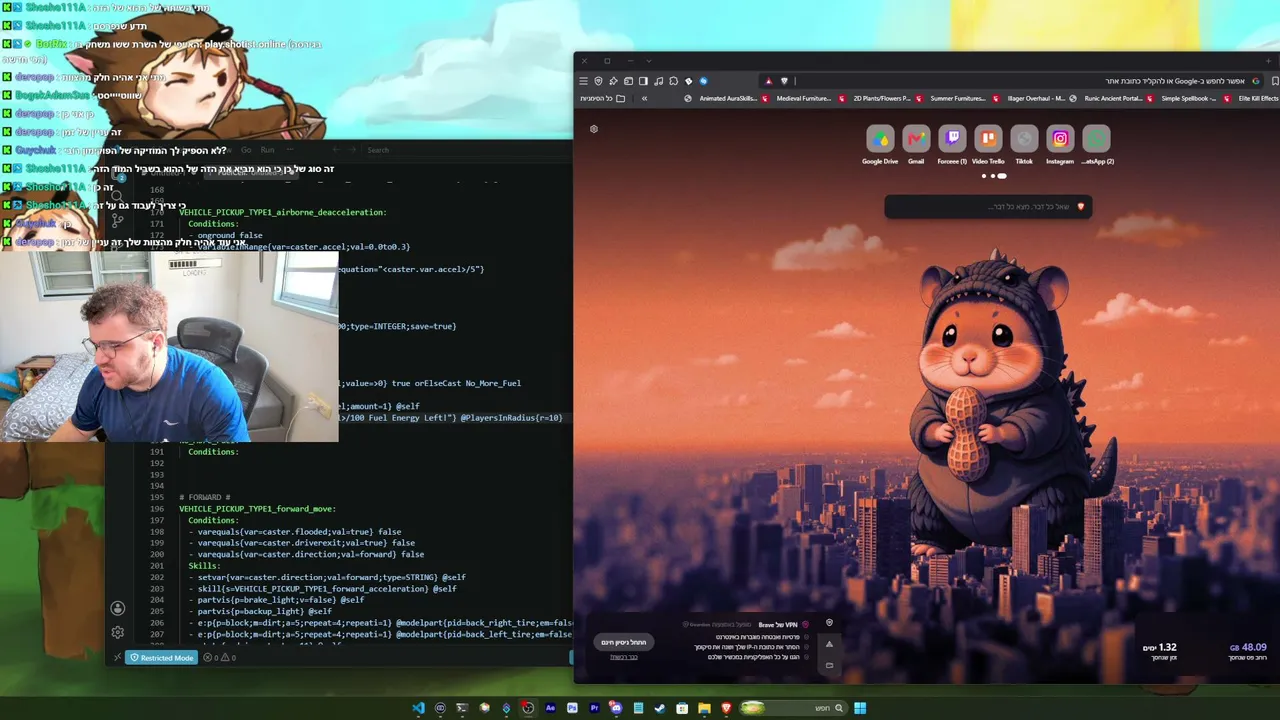The image size is (1280, 720).
Task: Click line 196 VEHICLE_PICKUP_TYPE1_forward_move text
Action: pyautogui.click(x=258, y=509)
